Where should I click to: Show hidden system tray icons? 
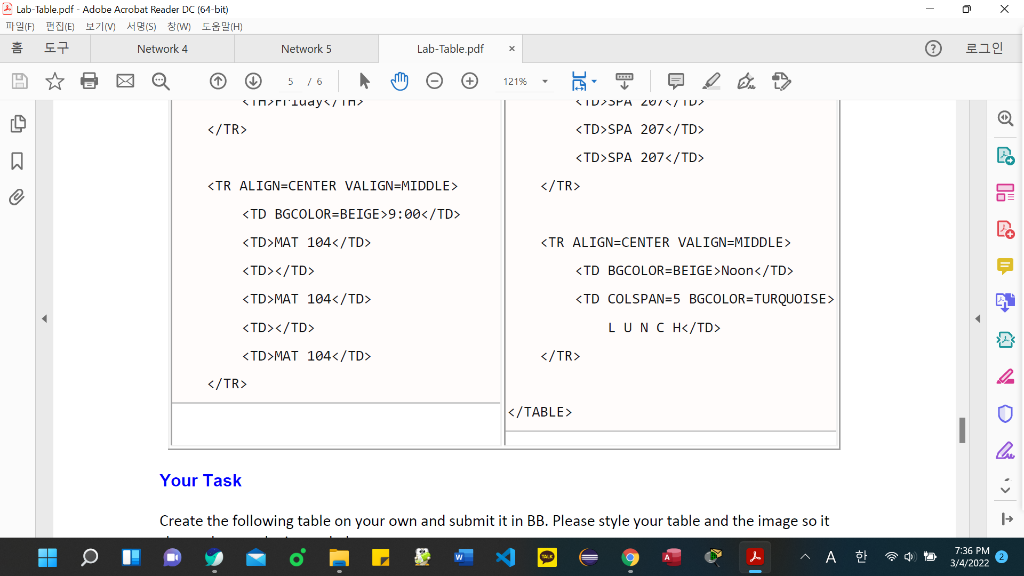[805, 557]
